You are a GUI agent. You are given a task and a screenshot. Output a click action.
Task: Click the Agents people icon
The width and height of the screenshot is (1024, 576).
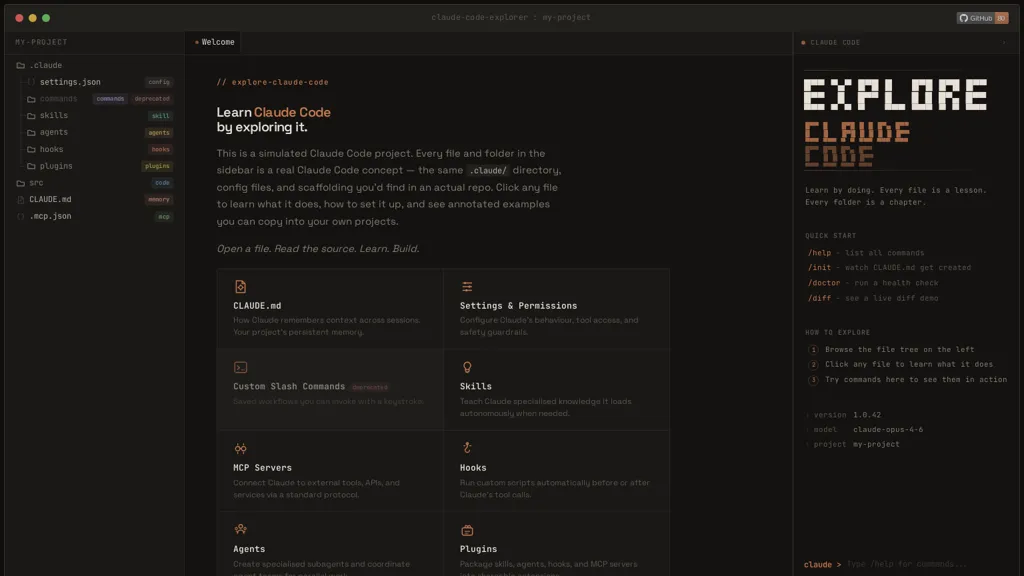coord(240,530)
